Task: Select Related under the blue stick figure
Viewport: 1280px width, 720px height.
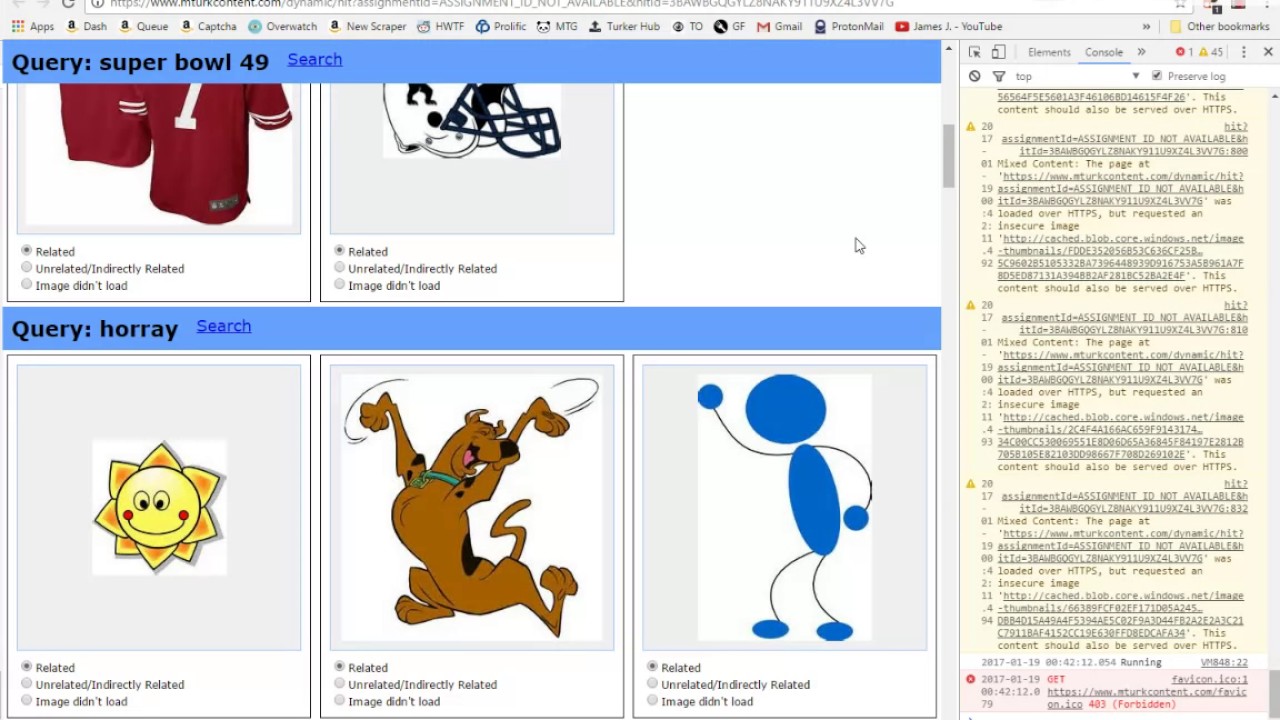Action: click(x=653, y=667)
